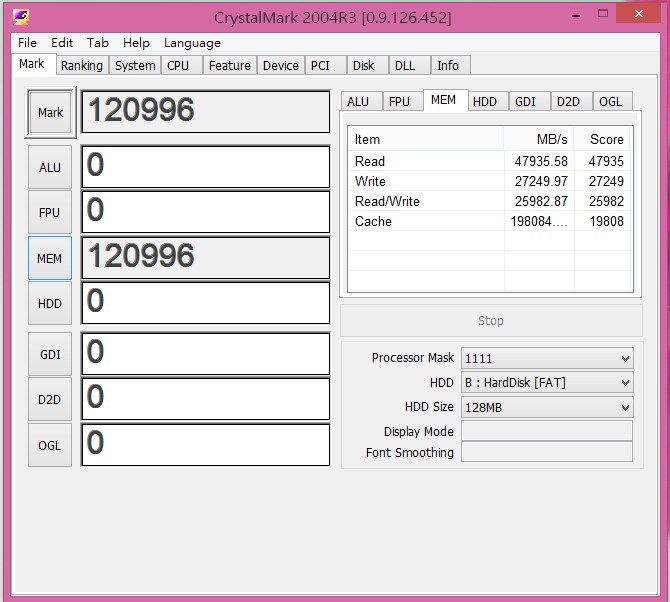670x602 pixels.
Task: Switch to the System tab
Action: click(135, 65)
